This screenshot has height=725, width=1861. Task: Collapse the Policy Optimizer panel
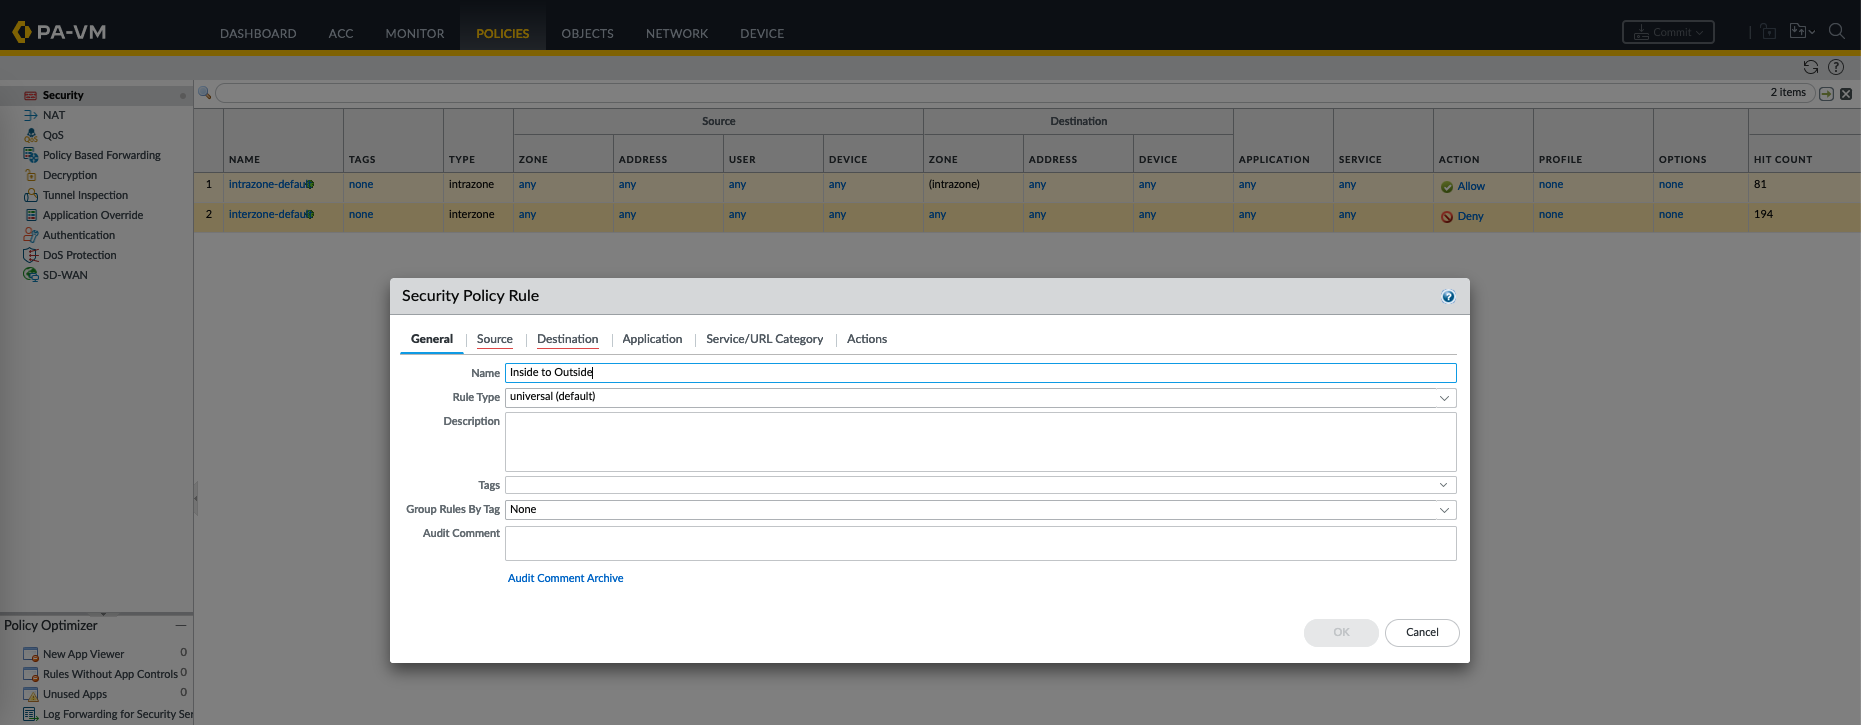coord(181,625)
